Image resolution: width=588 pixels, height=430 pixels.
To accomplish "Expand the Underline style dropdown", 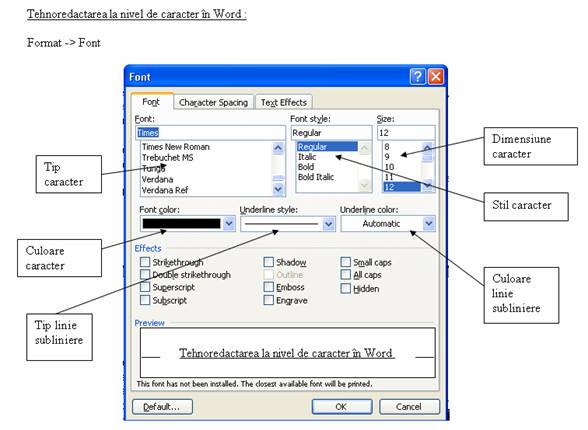I will pyautogui.click(x=328, y=224).
